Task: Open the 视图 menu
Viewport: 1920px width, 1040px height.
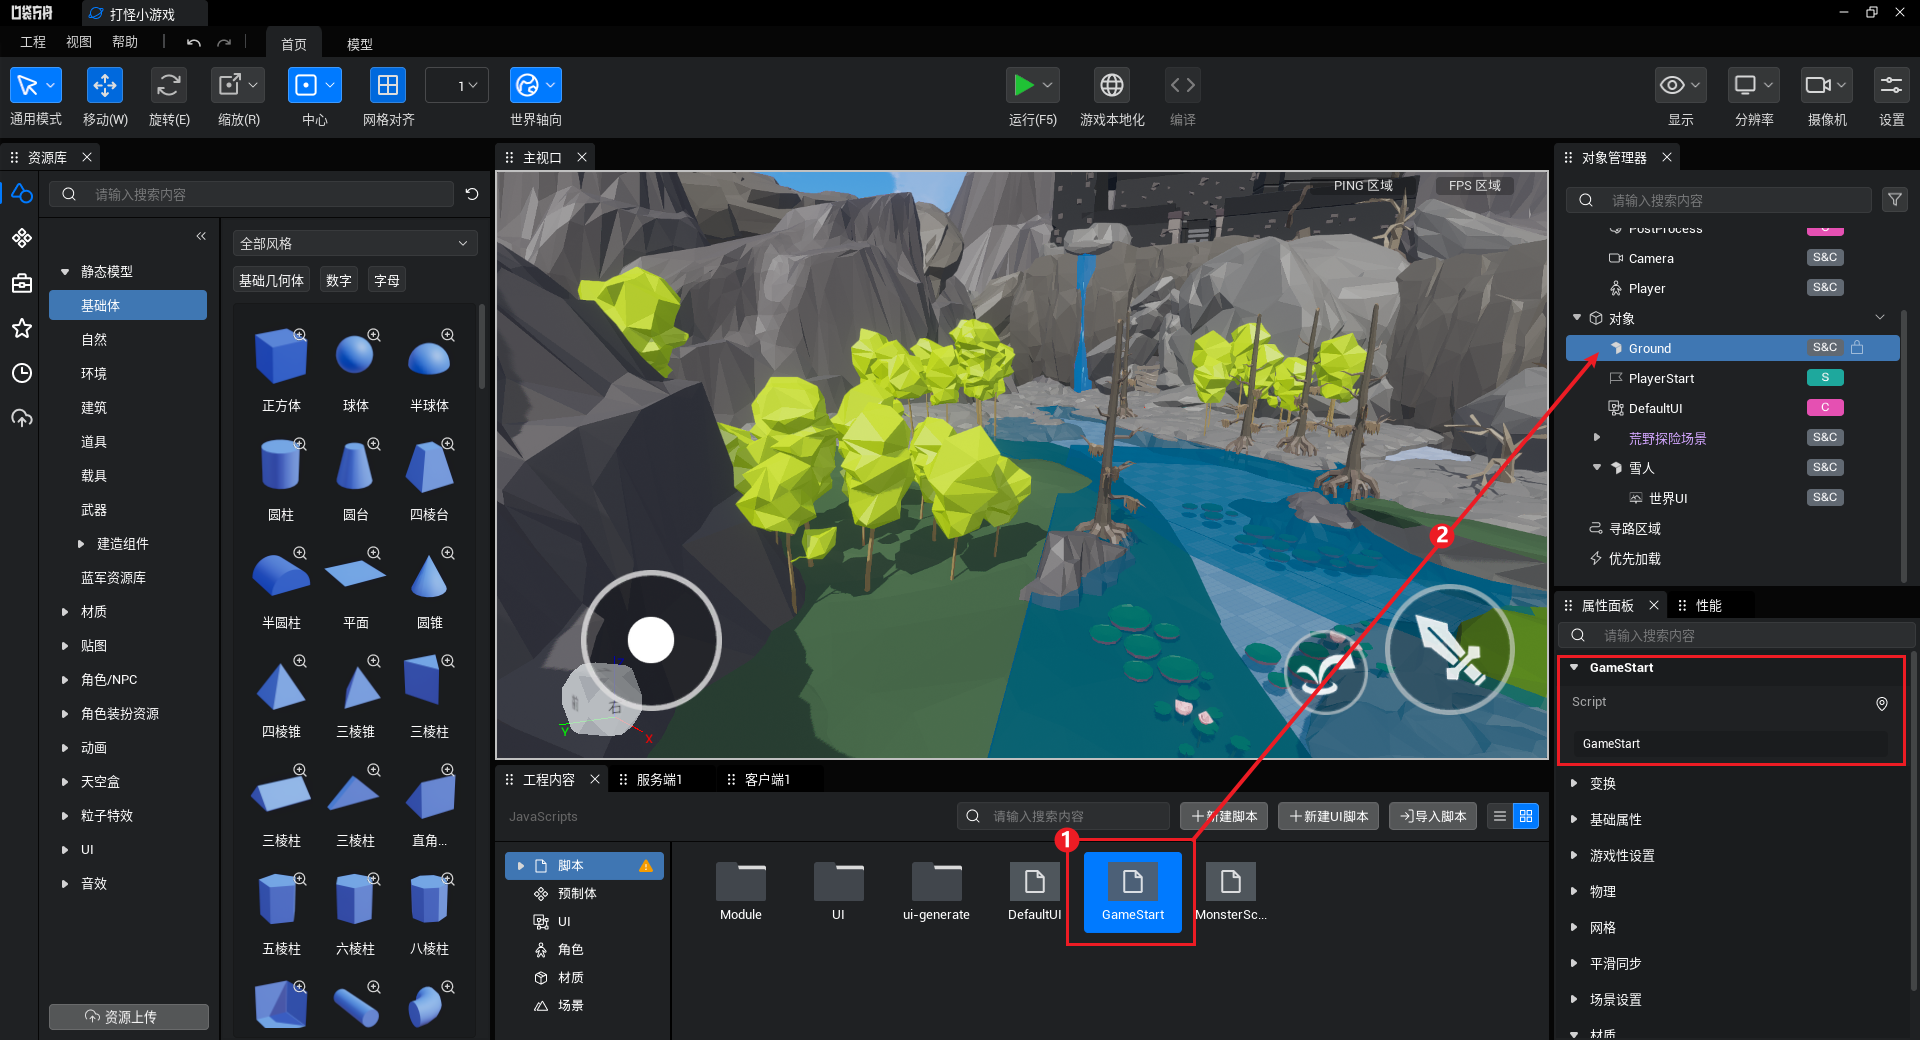Action: coord(79,42)
